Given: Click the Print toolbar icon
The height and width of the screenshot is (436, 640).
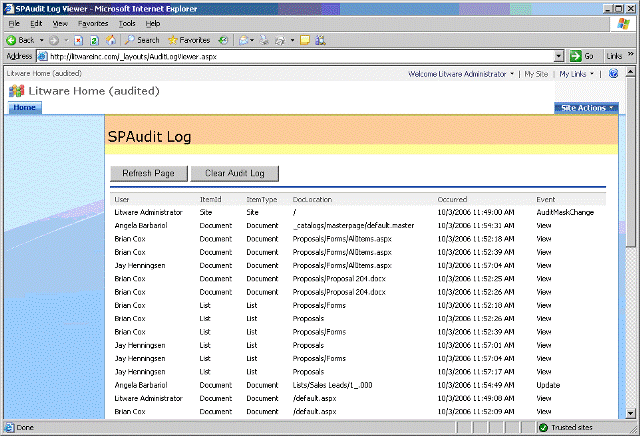Looking at the screenshot, I should point(264,40).
